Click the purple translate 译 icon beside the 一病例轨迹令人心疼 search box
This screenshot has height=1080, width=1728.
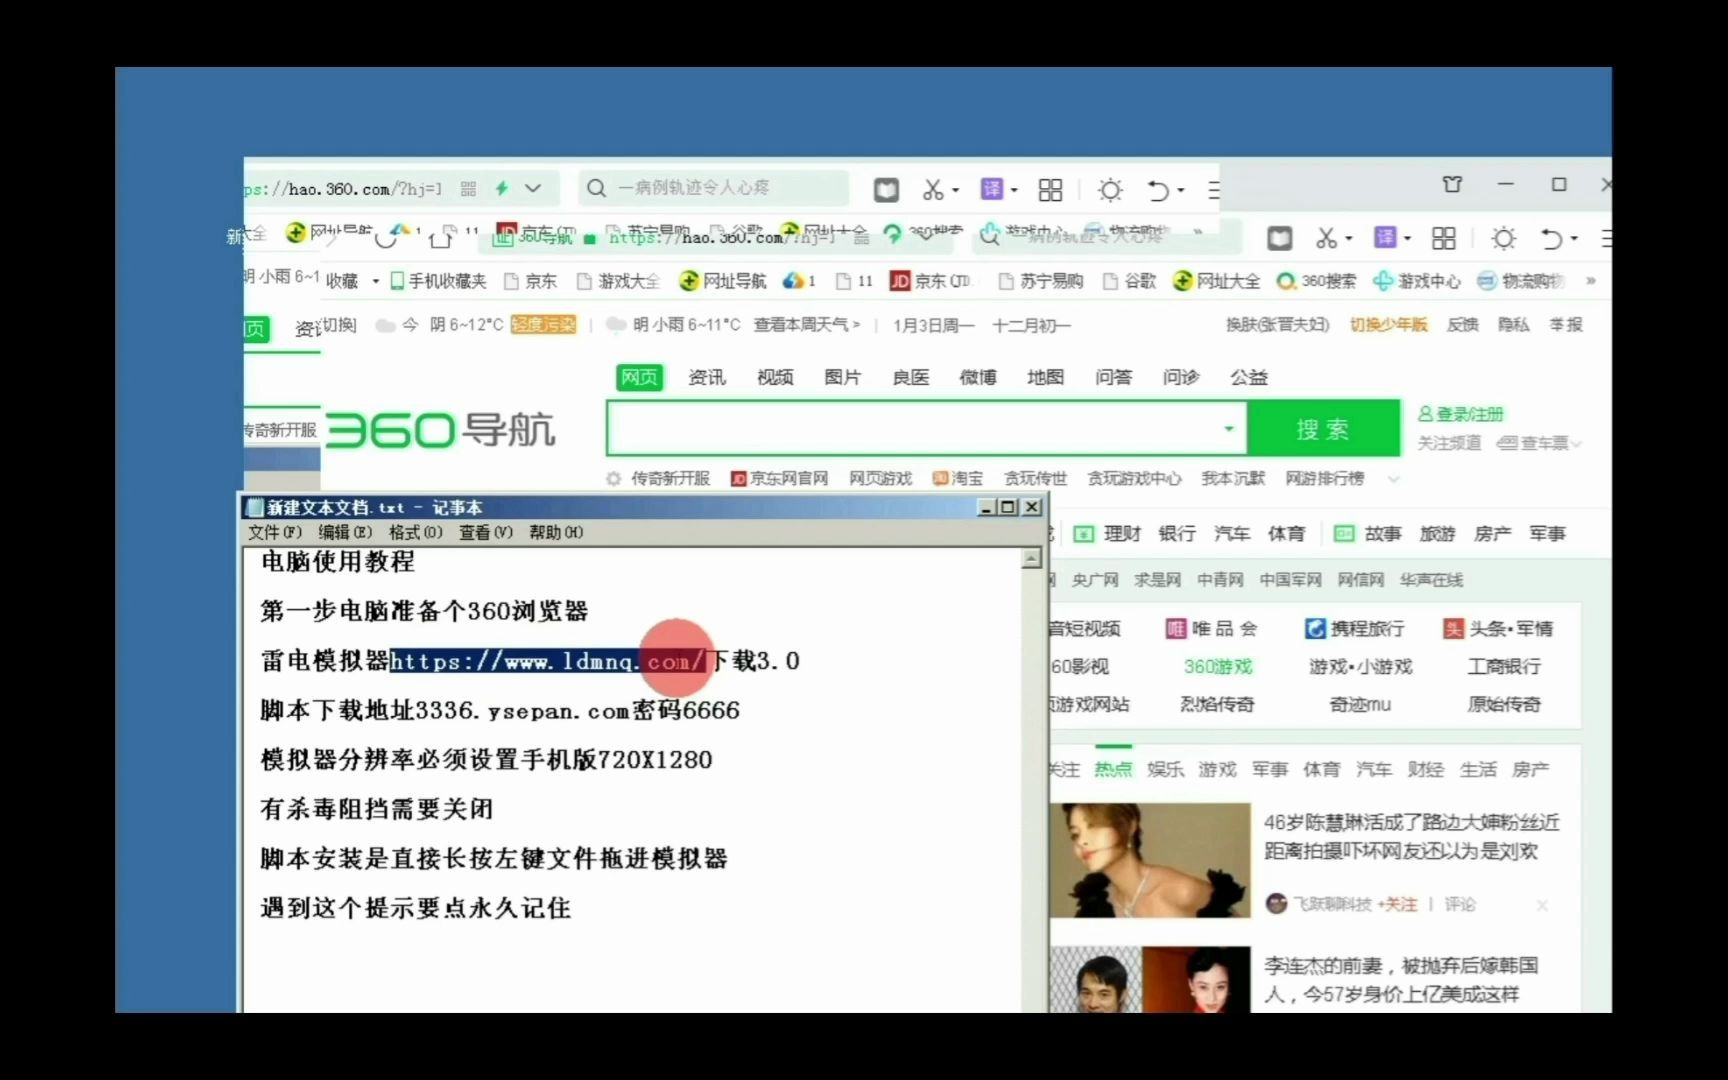991,189
